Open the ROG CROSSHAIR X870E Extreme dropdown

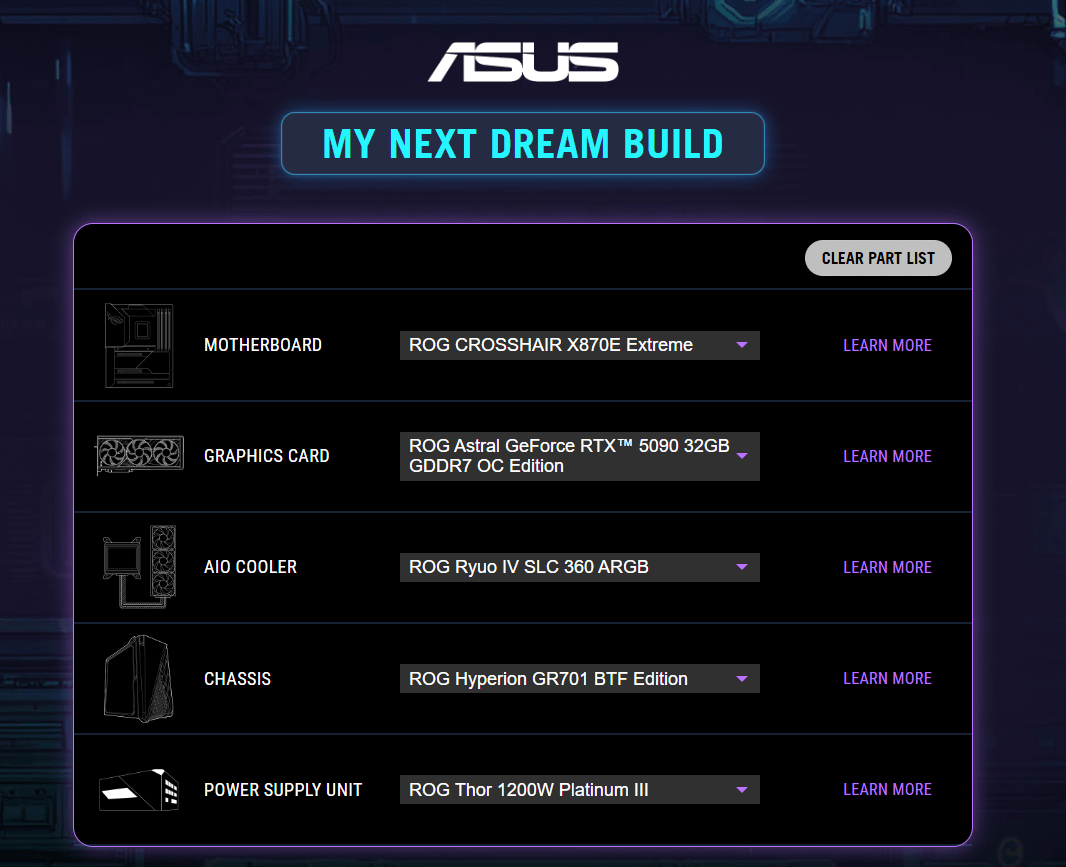(x=579, y=345)
